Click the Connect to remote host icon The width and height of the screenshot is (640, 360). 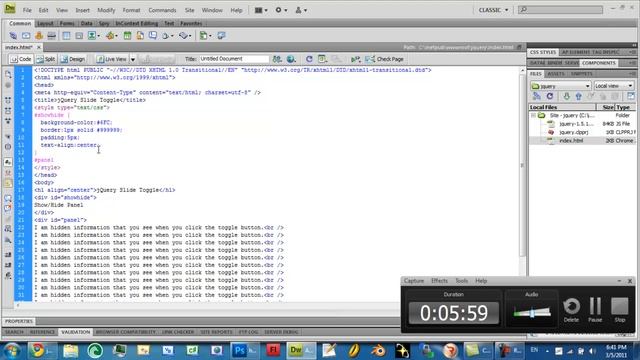pyautogui.click(x=537, y=96)
